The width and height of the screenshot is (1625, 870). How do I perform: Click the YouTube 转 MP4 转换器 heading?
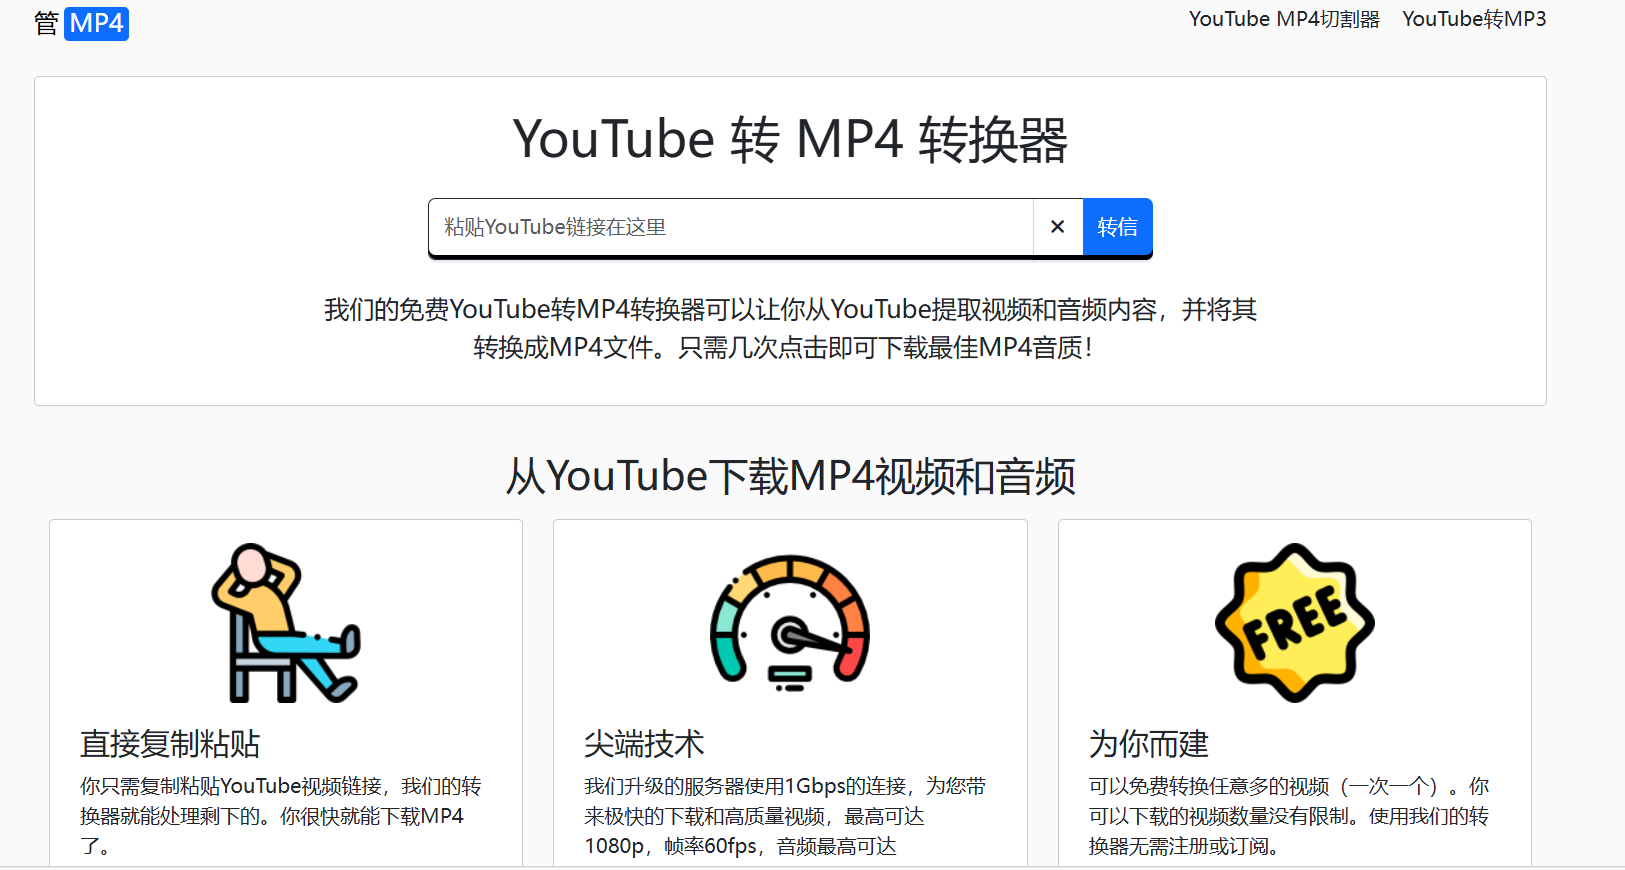click(790, 139)
